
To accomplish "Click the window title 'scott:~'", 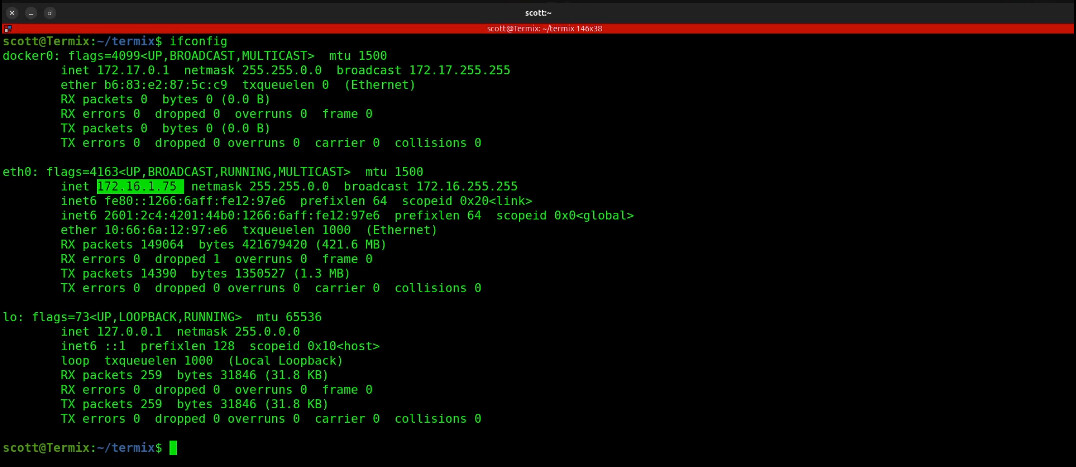I will point(538,12).
